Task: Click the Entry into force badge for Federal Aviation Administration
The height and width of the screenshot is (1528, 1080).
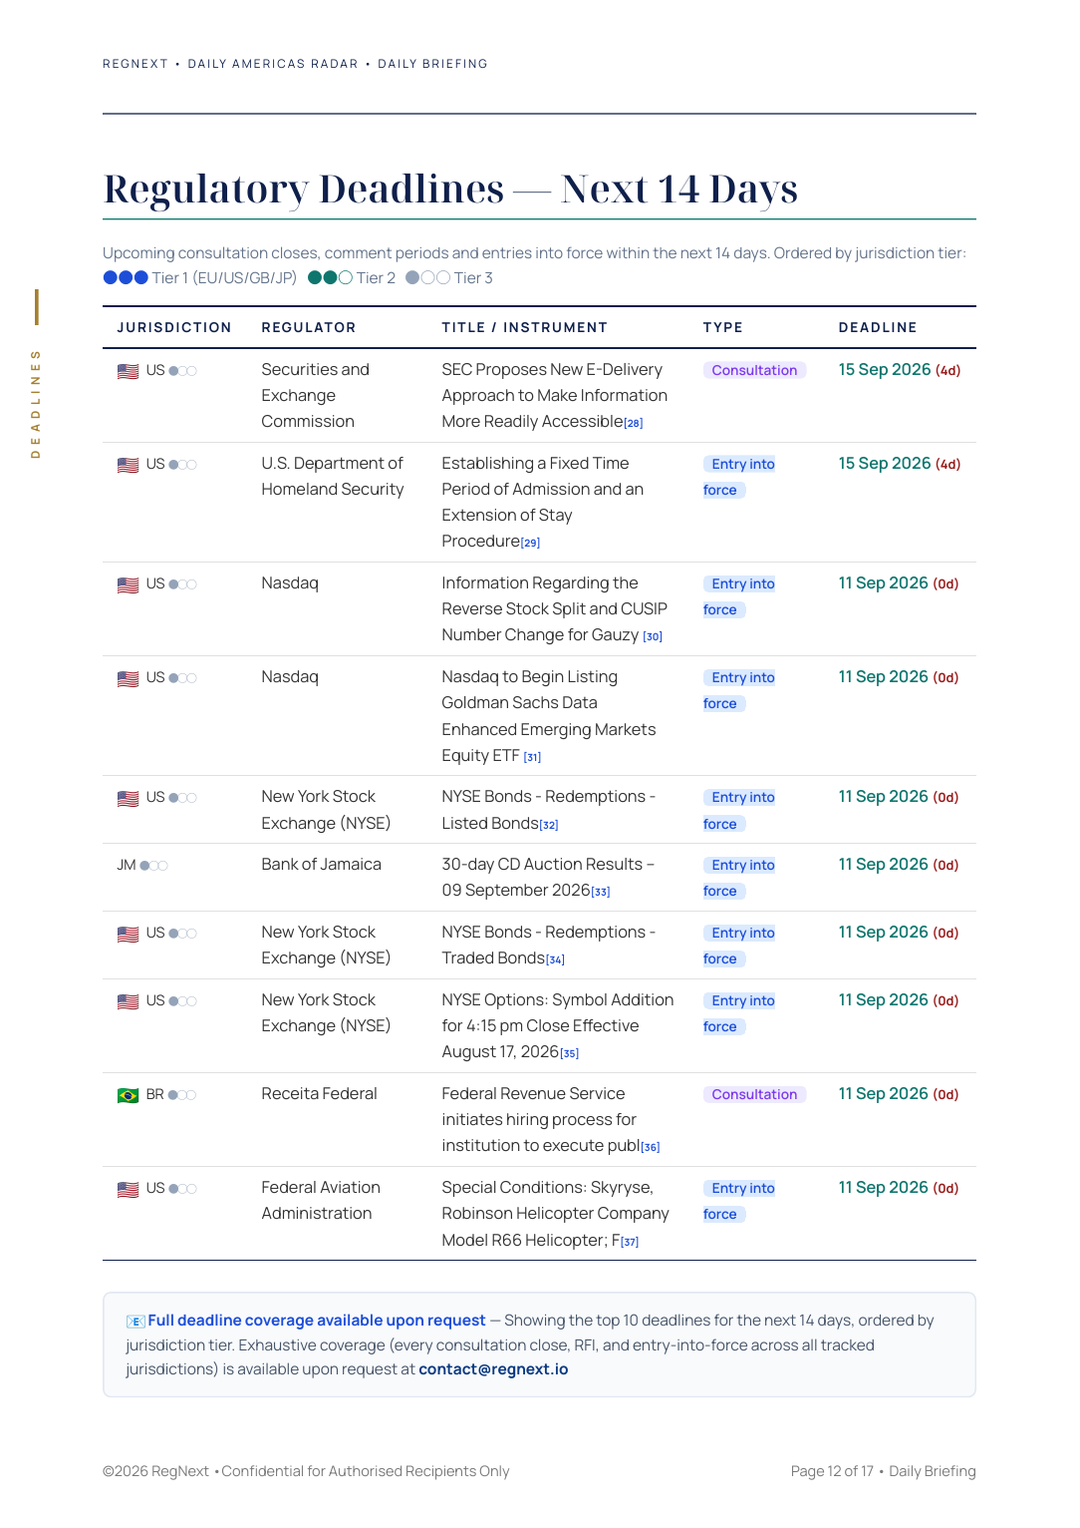Action: click(x=740, y=1201)
